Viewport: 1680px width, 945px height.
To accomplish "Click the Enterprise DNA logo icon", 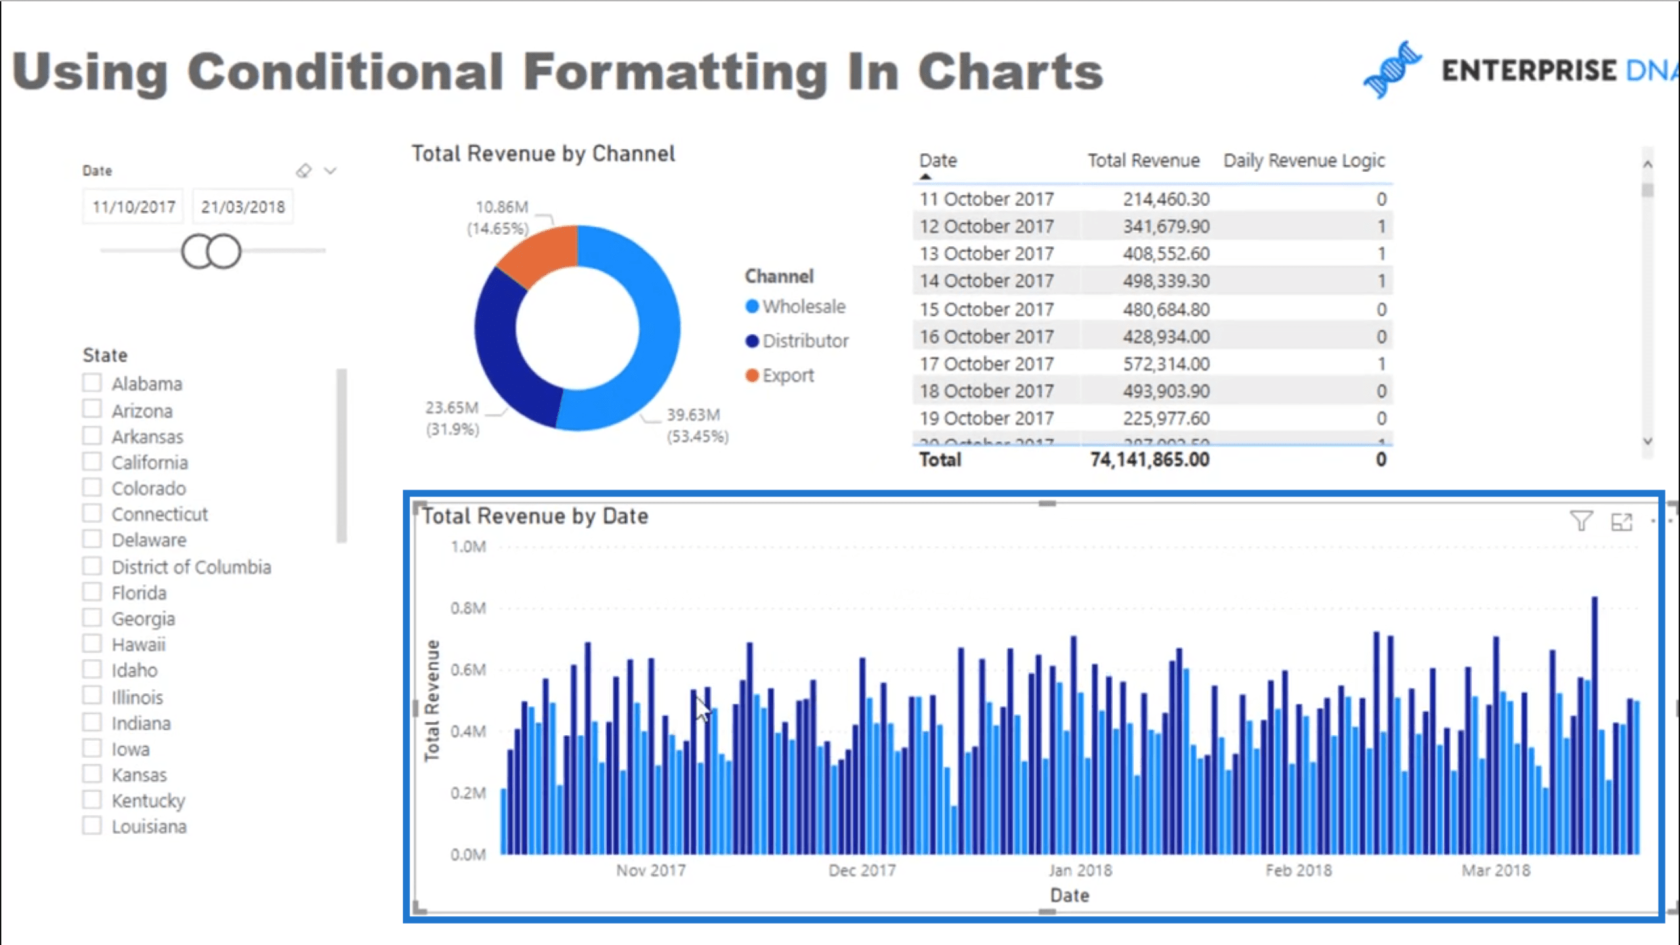I will click(1392, 70).
